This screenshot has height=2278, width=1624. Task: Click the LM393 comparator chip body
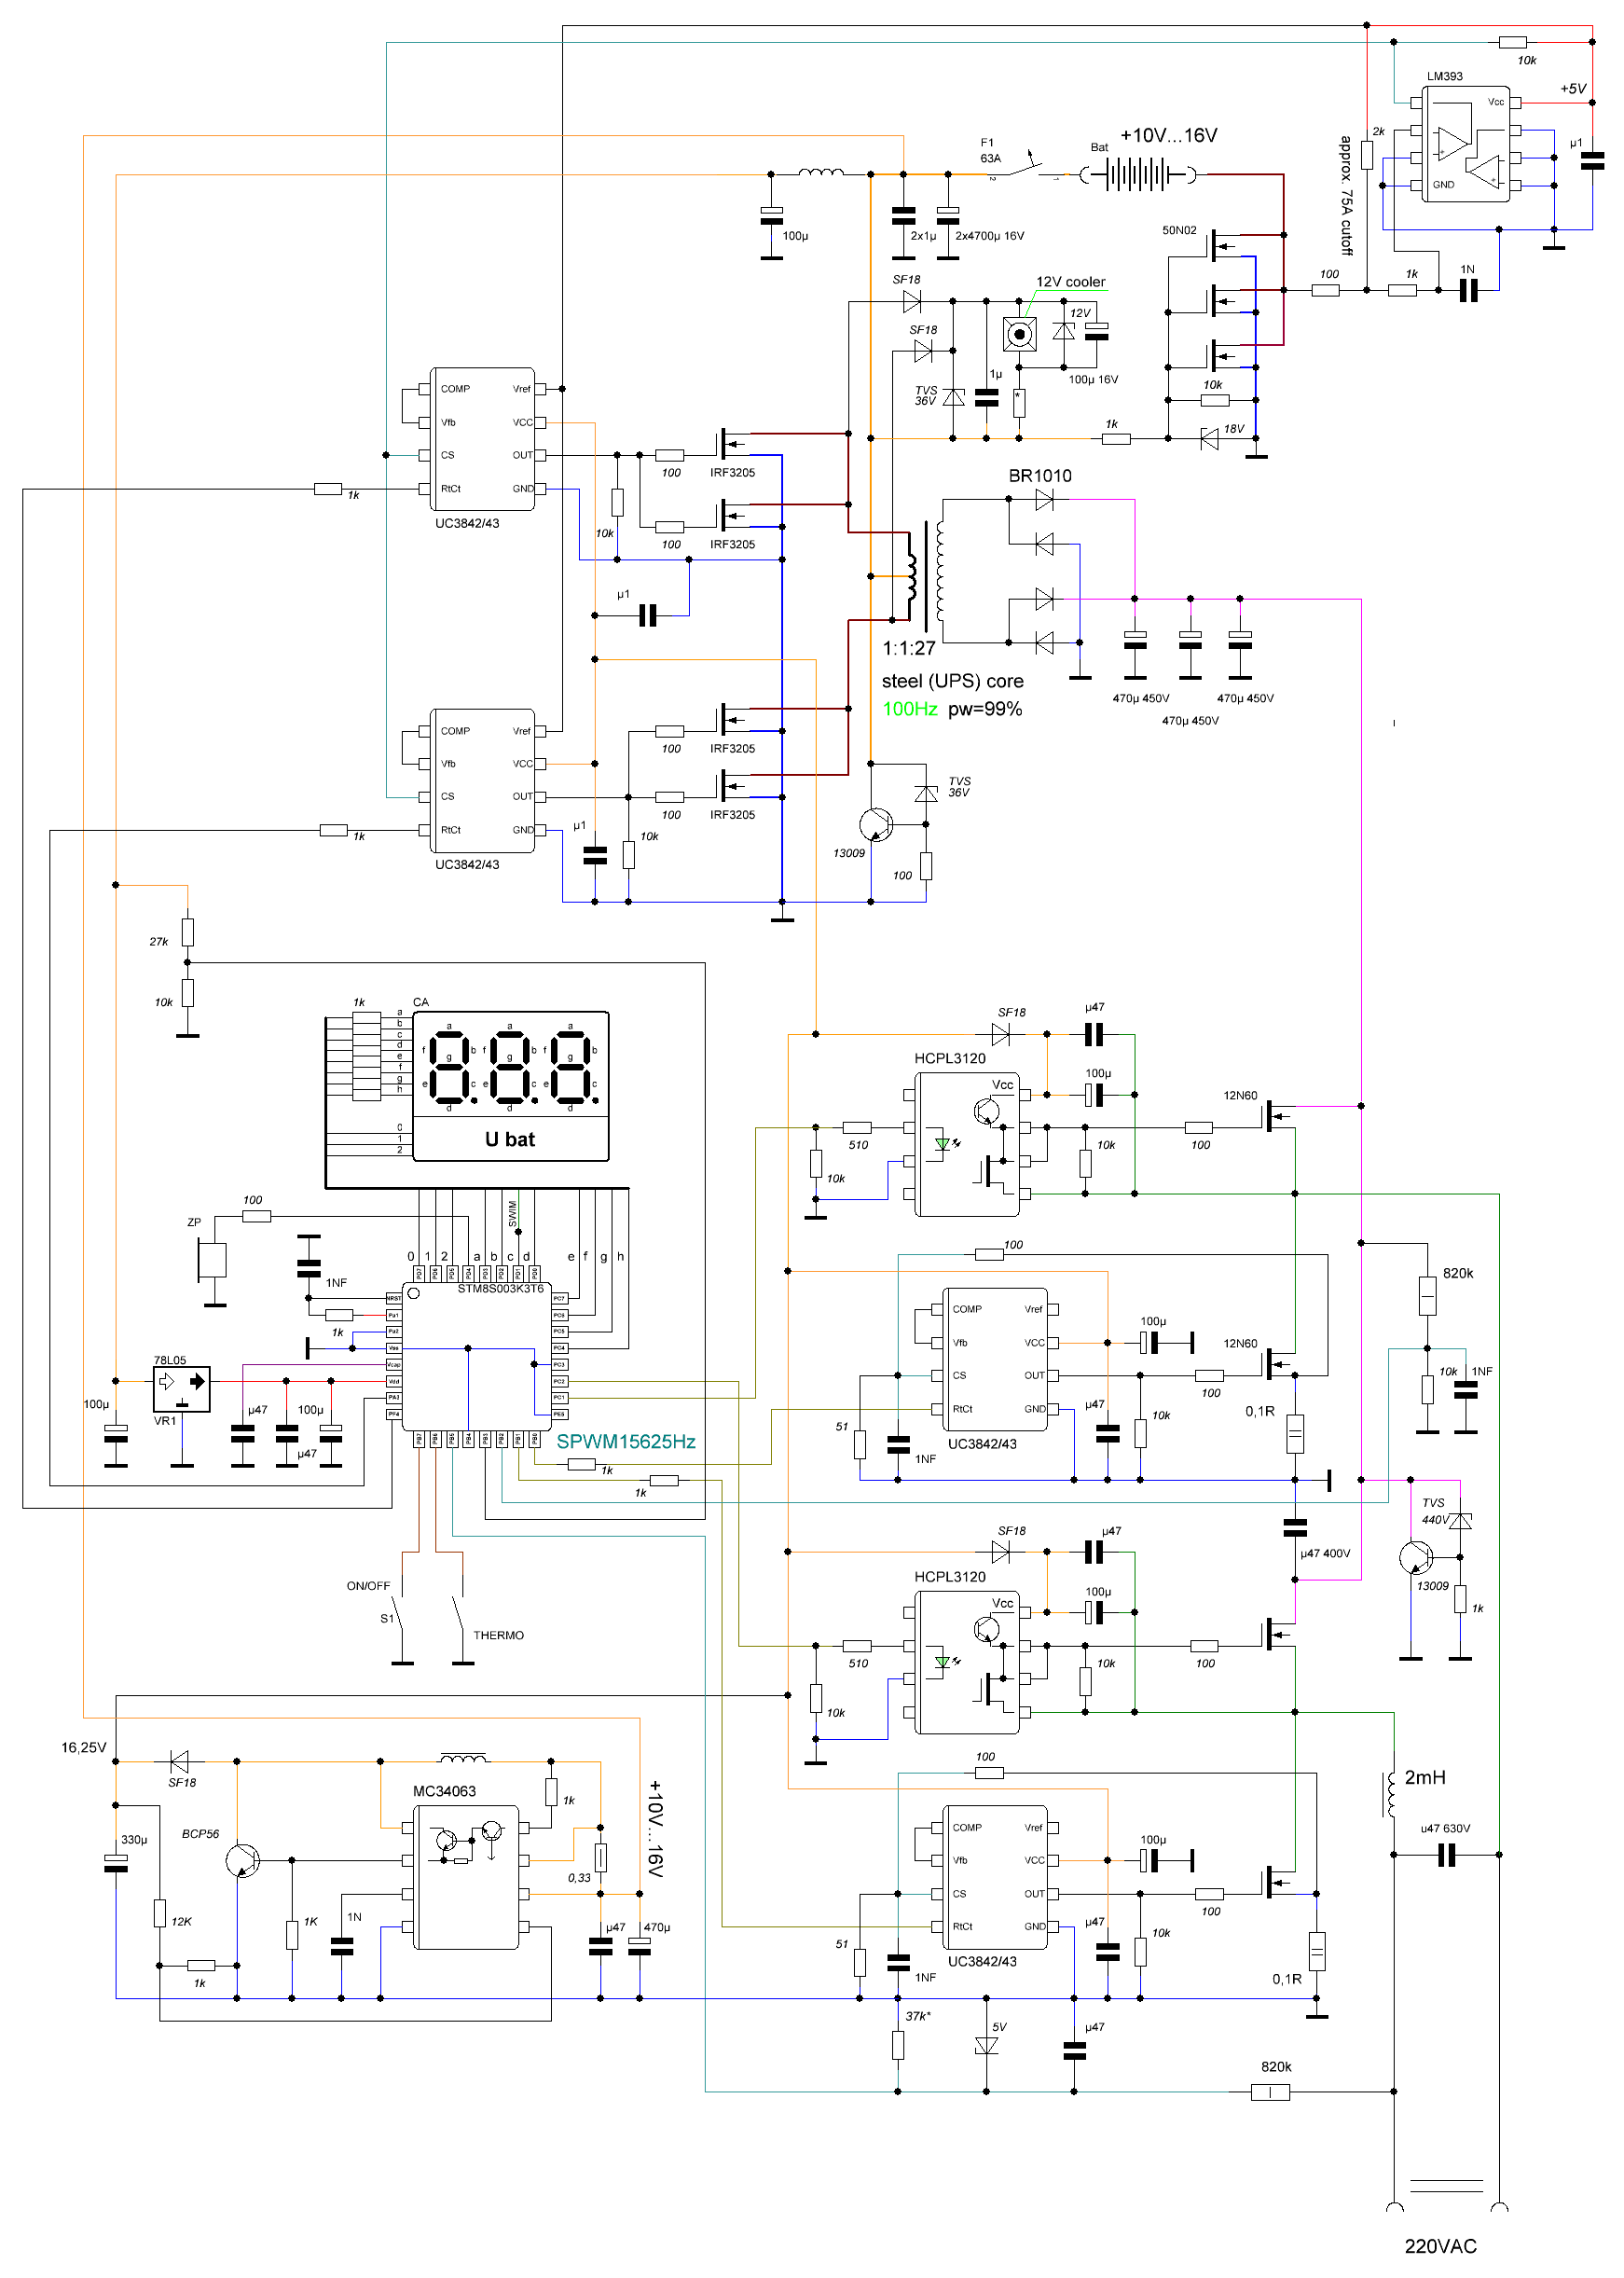click(1466, 144)
